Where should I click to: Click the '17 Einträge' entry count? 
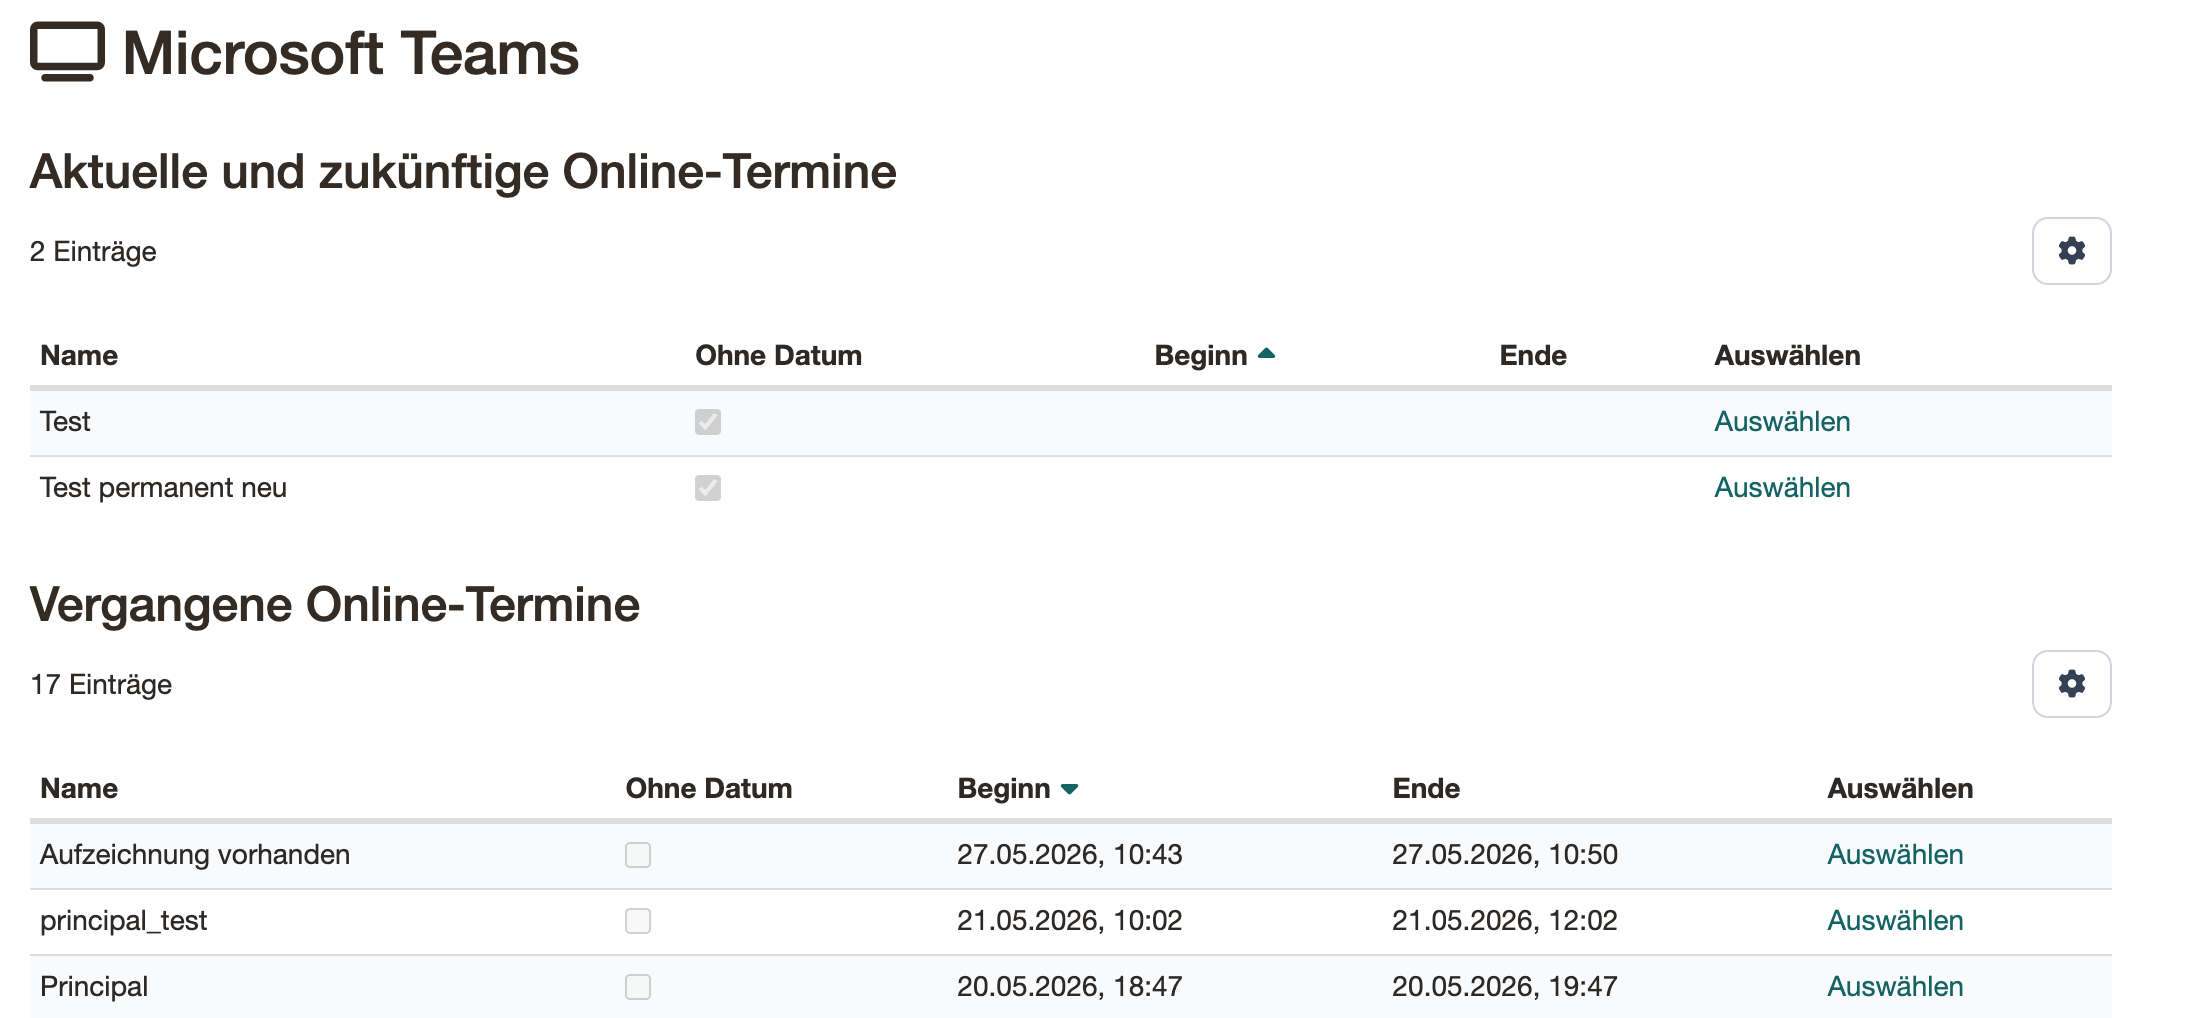click(101, 685)
